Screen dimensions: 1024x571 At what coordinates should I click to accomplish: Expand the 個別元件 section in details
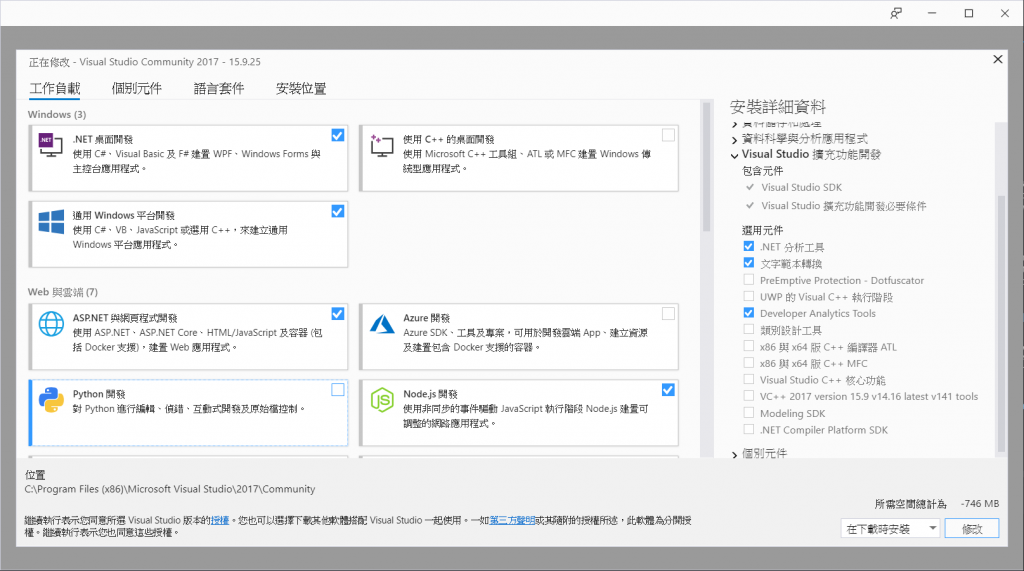735,454
